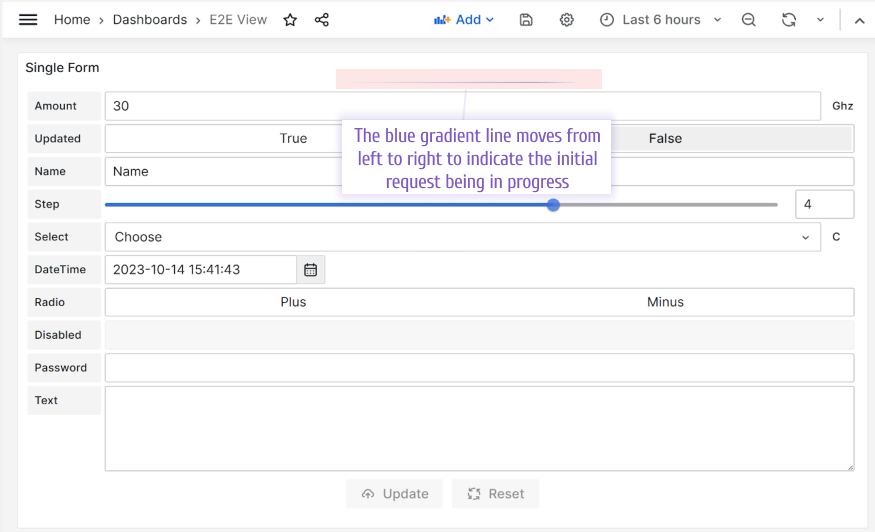Click the Step slider handle
This screenshot has width=875, height=532.
point(553,205)
